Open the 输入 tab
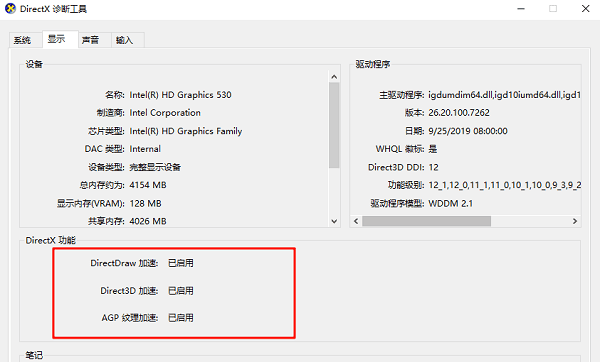This screenshot has height=362, width=600. [127, 40]
